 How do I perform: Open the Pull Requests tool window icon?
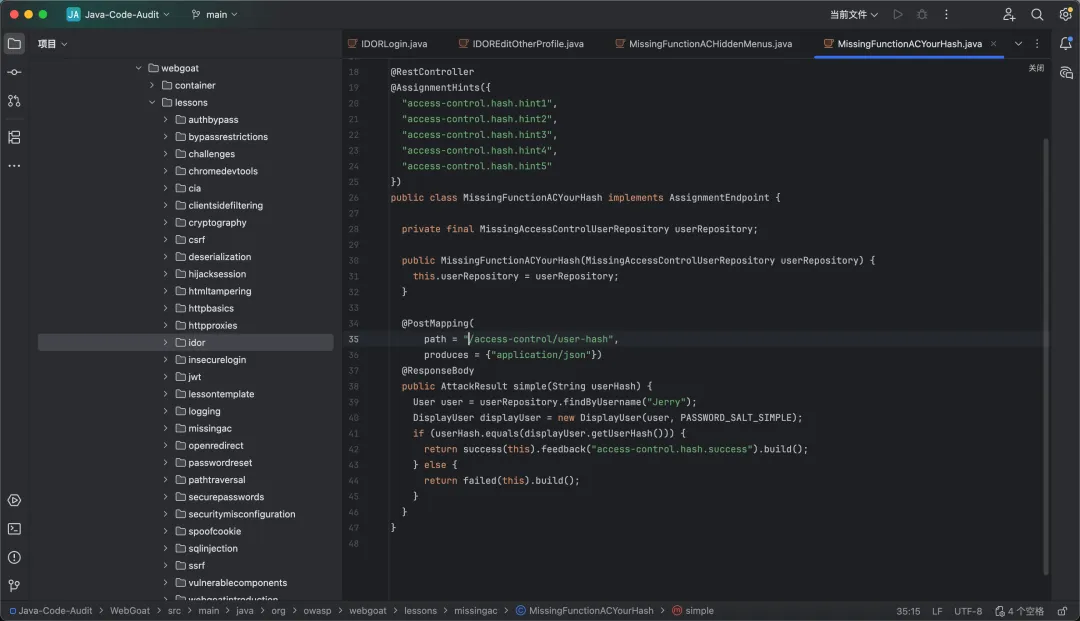(14, 101)
